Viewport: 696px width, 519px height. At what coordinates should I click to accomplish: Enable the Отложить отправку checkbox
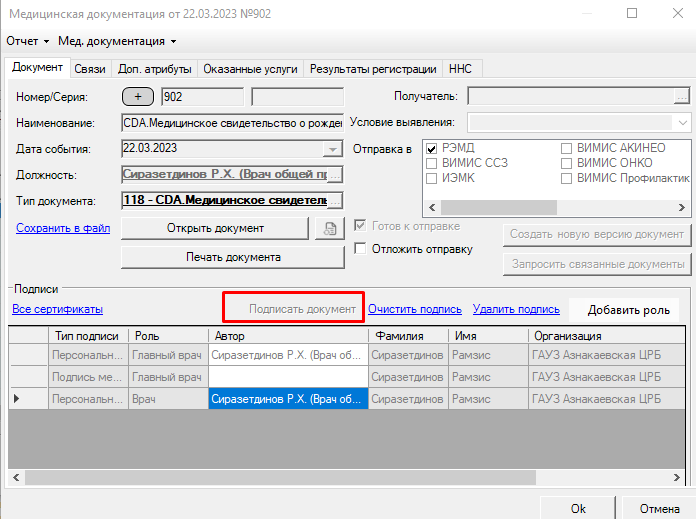point(362,249)
